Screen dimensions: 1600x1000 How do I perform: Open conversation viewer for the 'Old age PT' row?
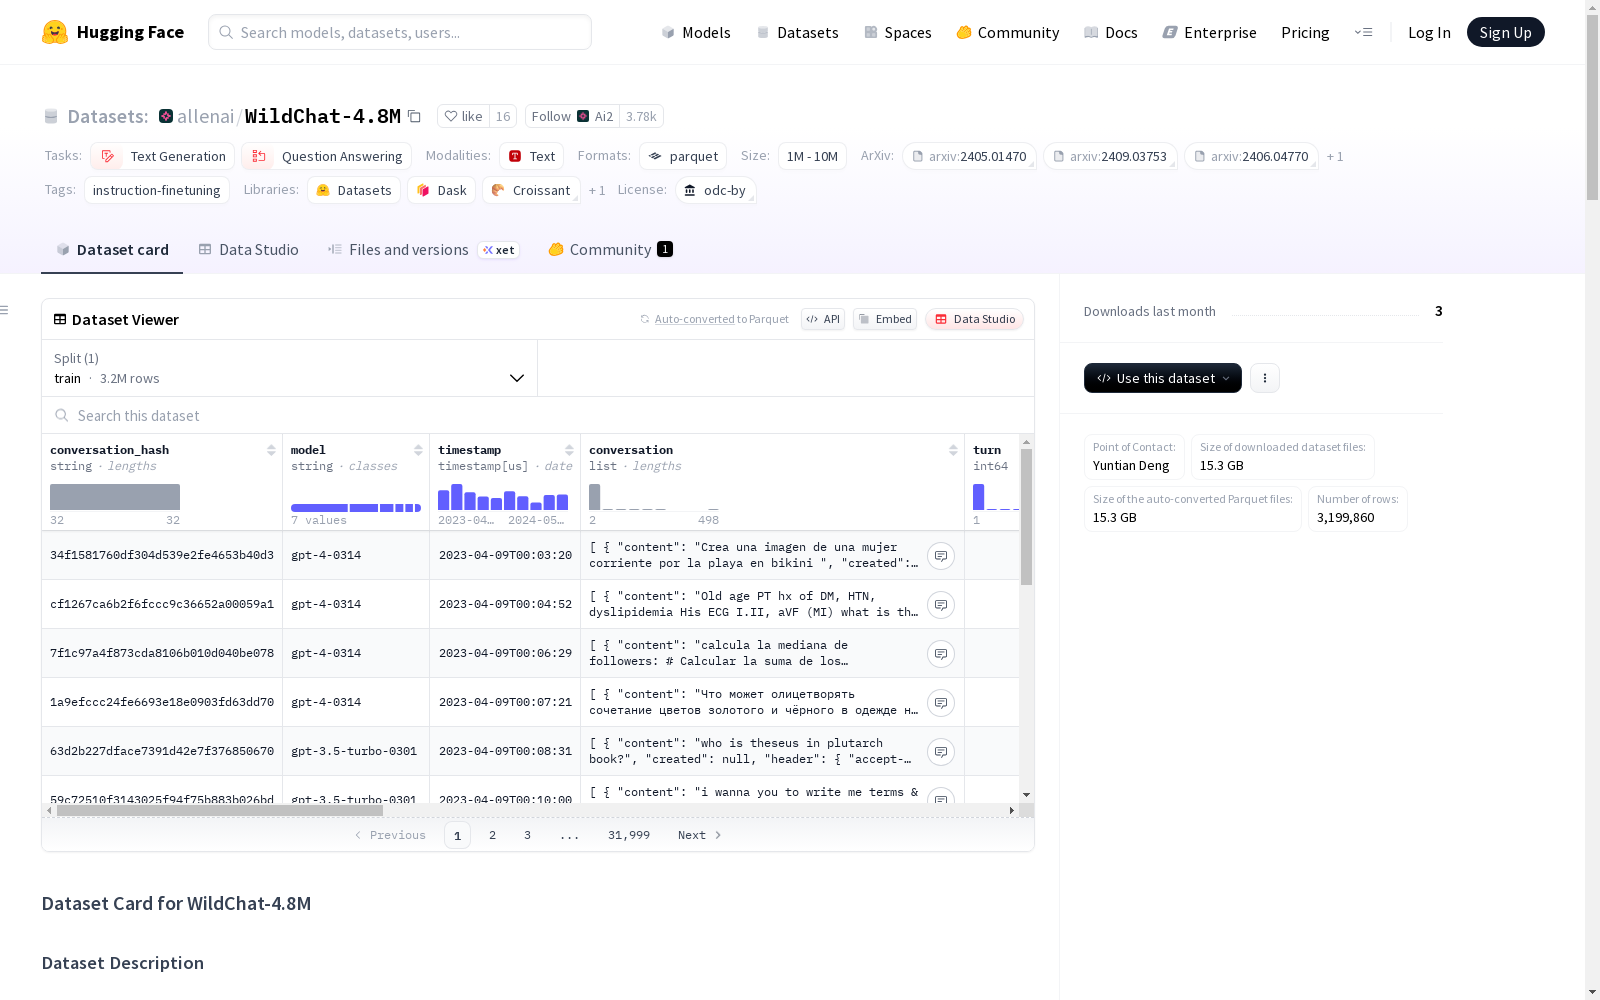point(941,605)
